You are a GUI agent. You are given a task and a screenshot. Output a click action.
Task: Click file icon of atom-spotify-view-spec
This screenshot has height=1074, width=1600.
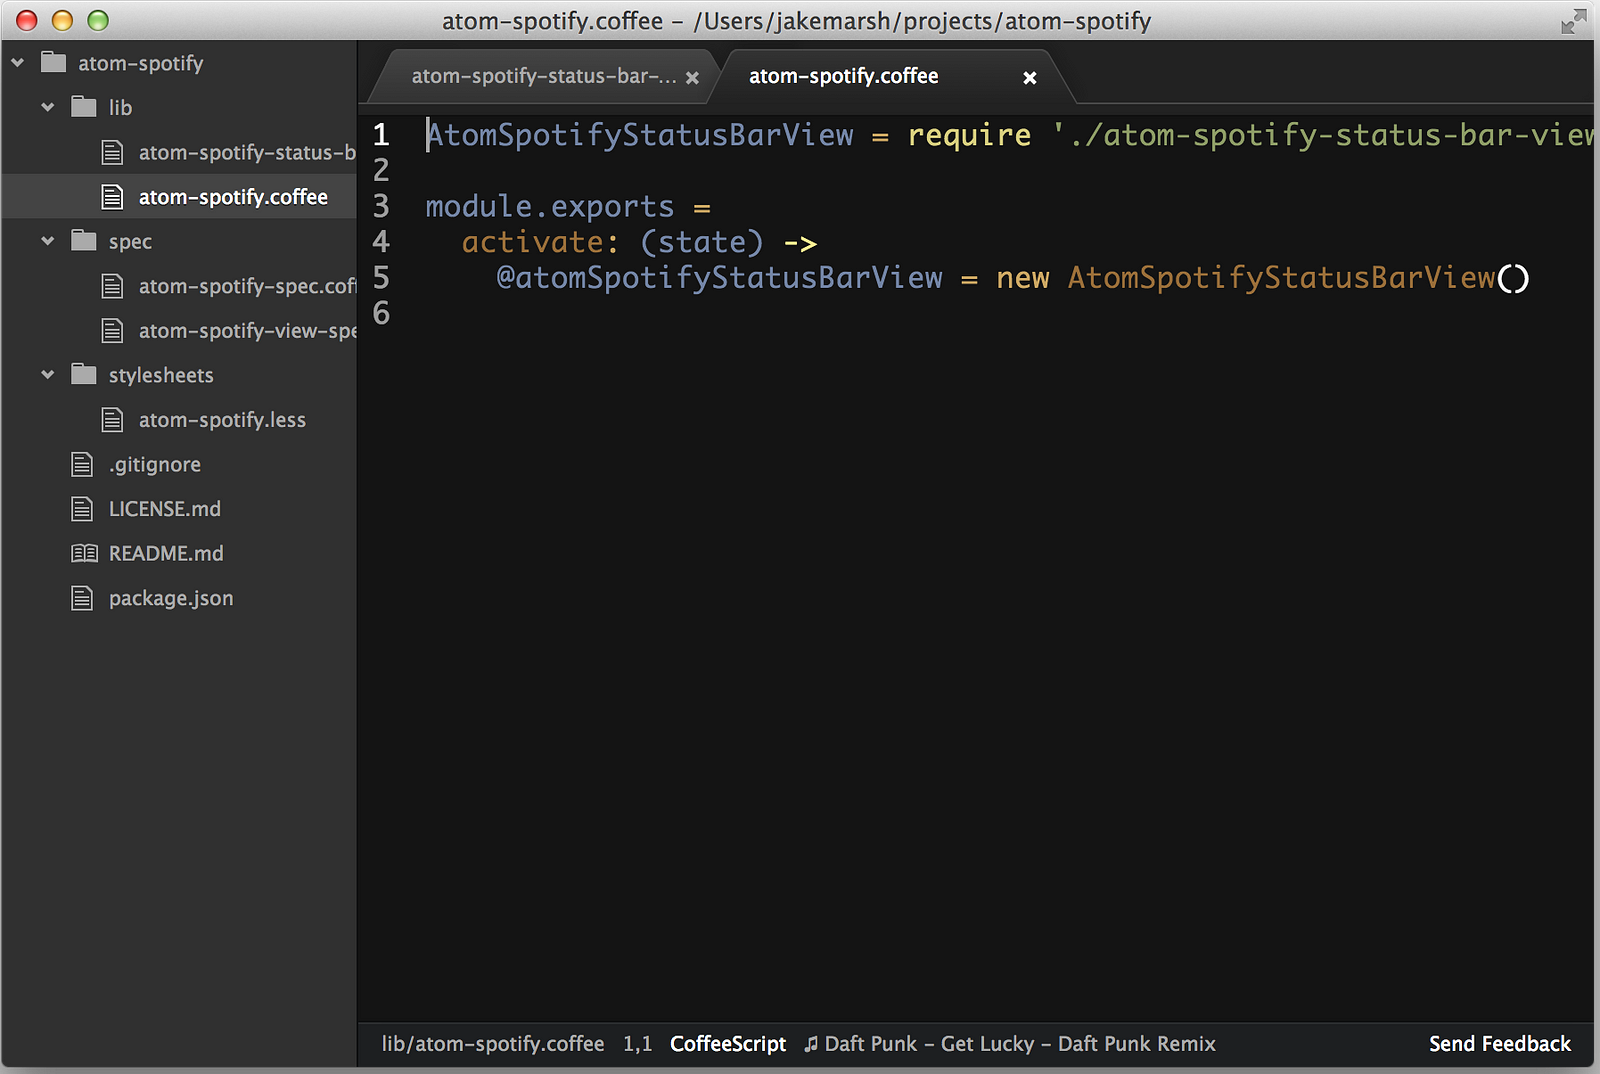[x=113, y=330]
